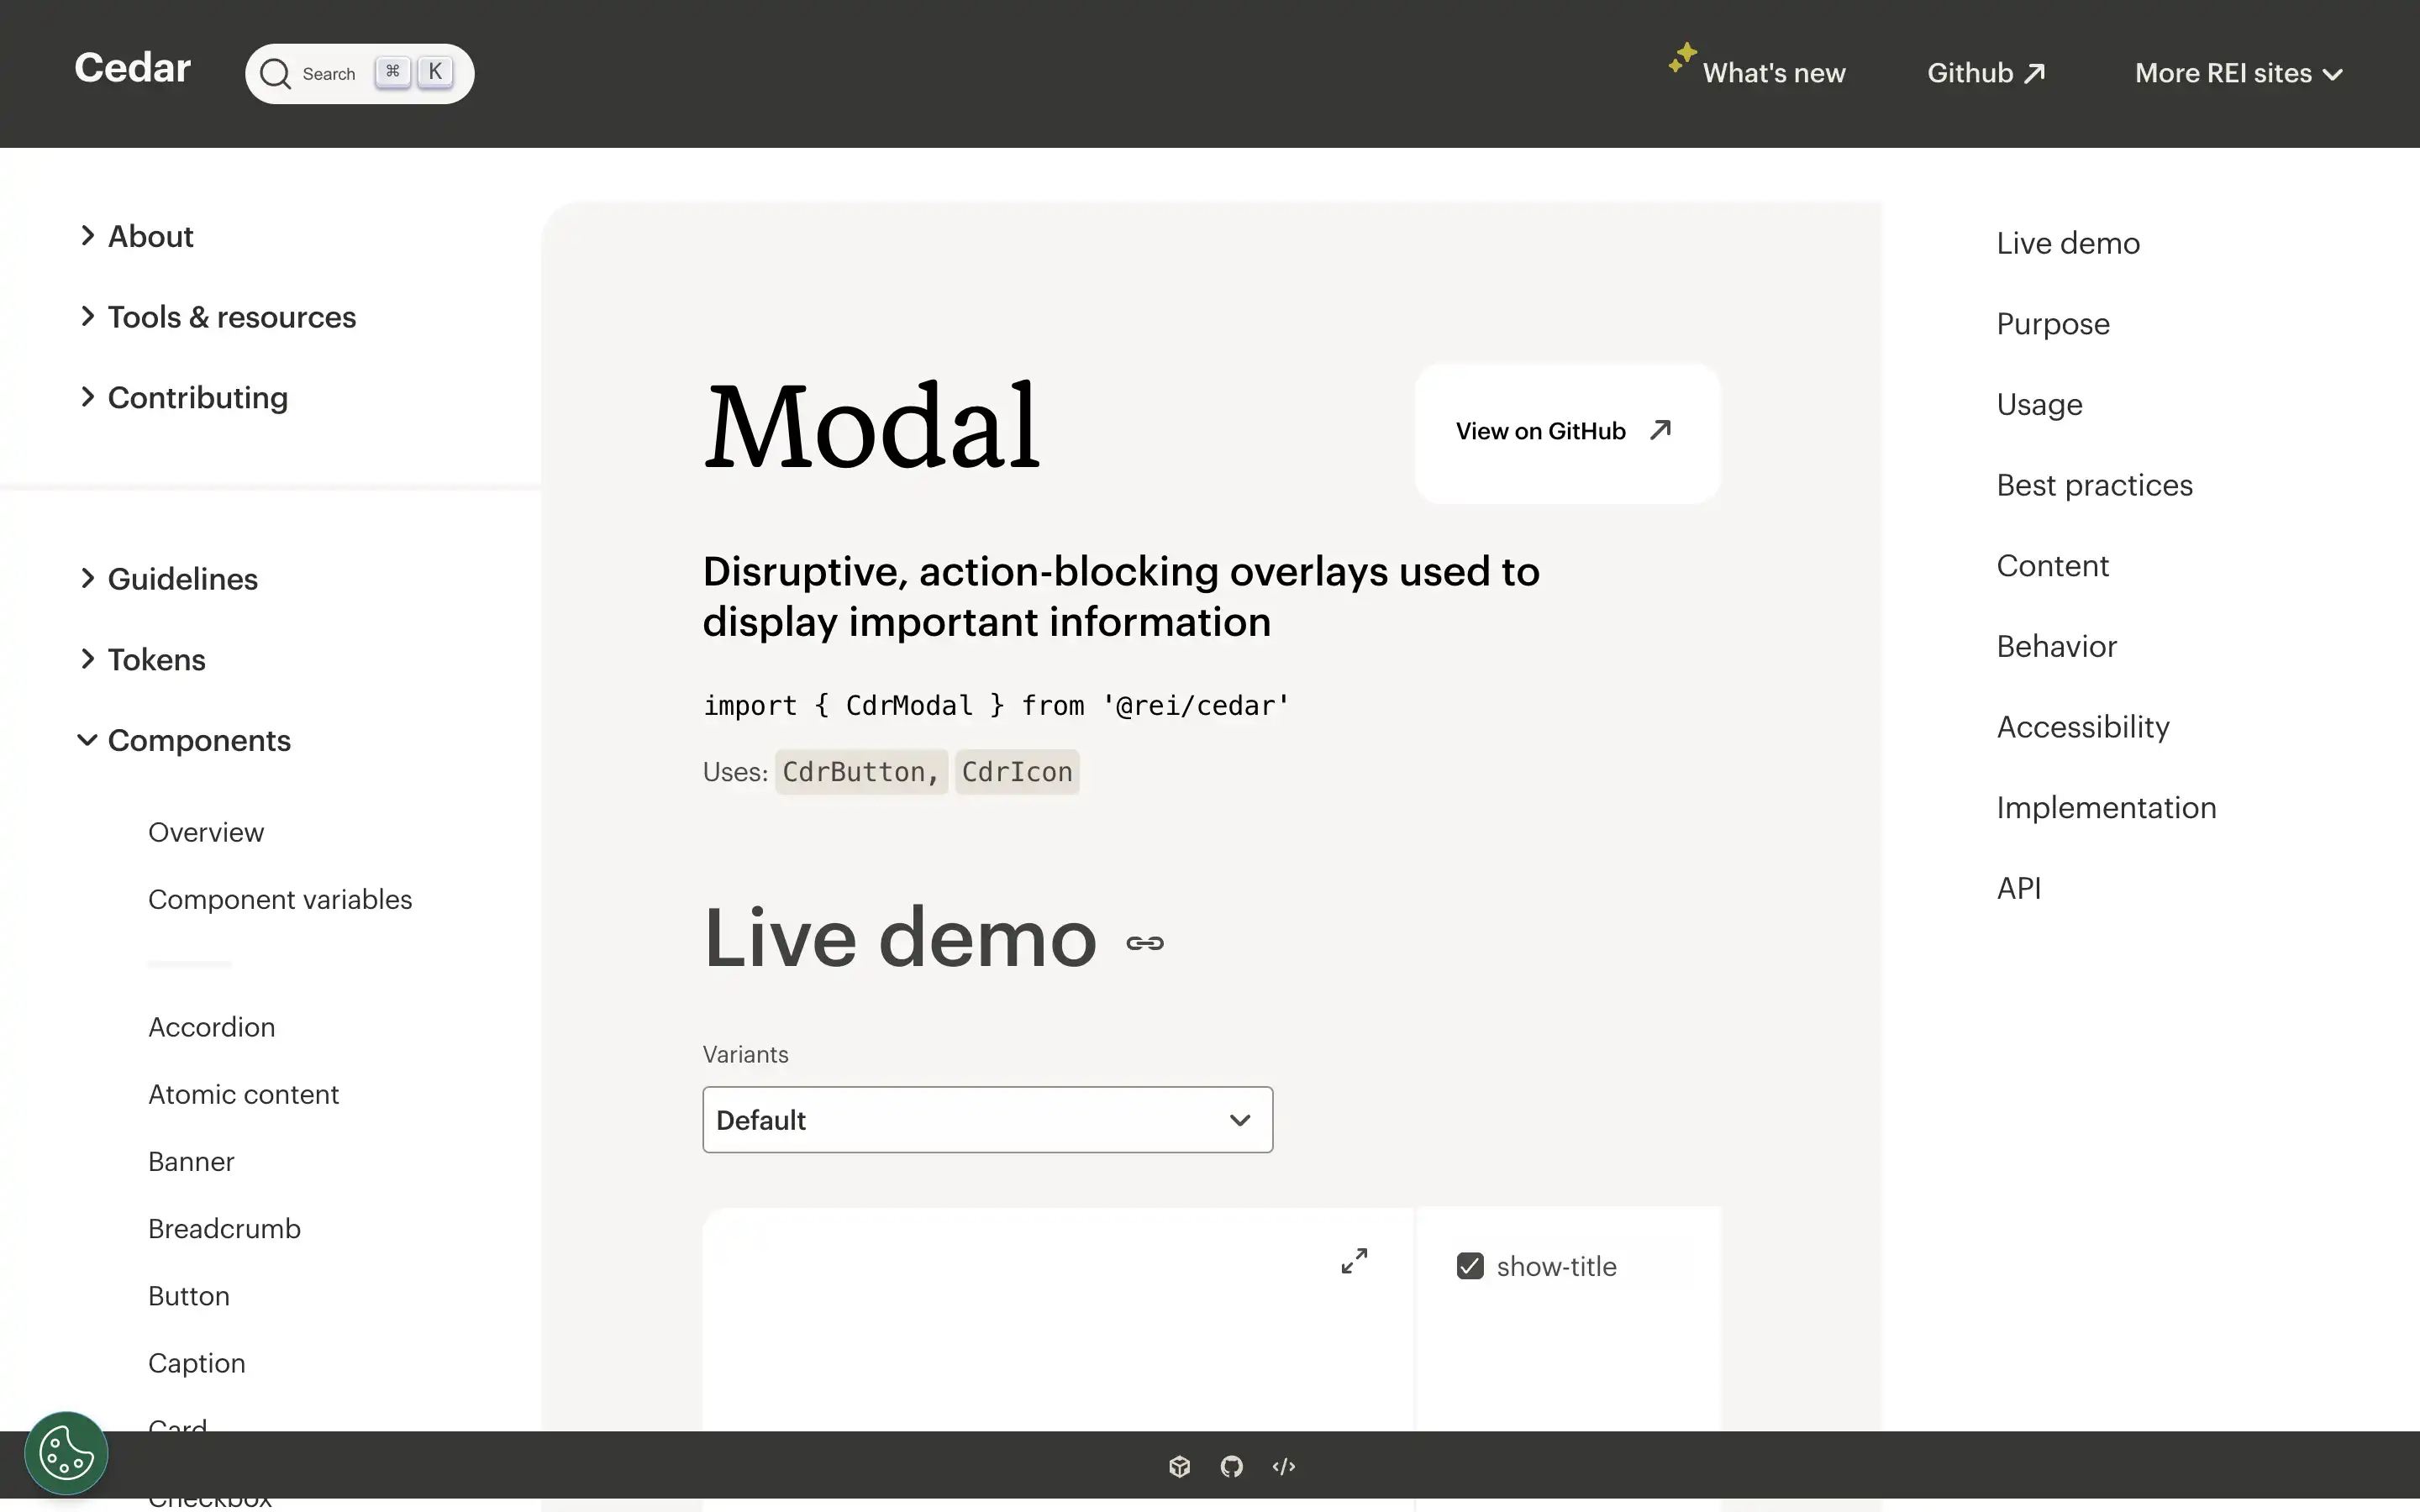The height and width of the screenshot is (1512, 2420).
Task: Click the CdrIcon uses link
Action: pyautogui.click(x=1017, y=772)
